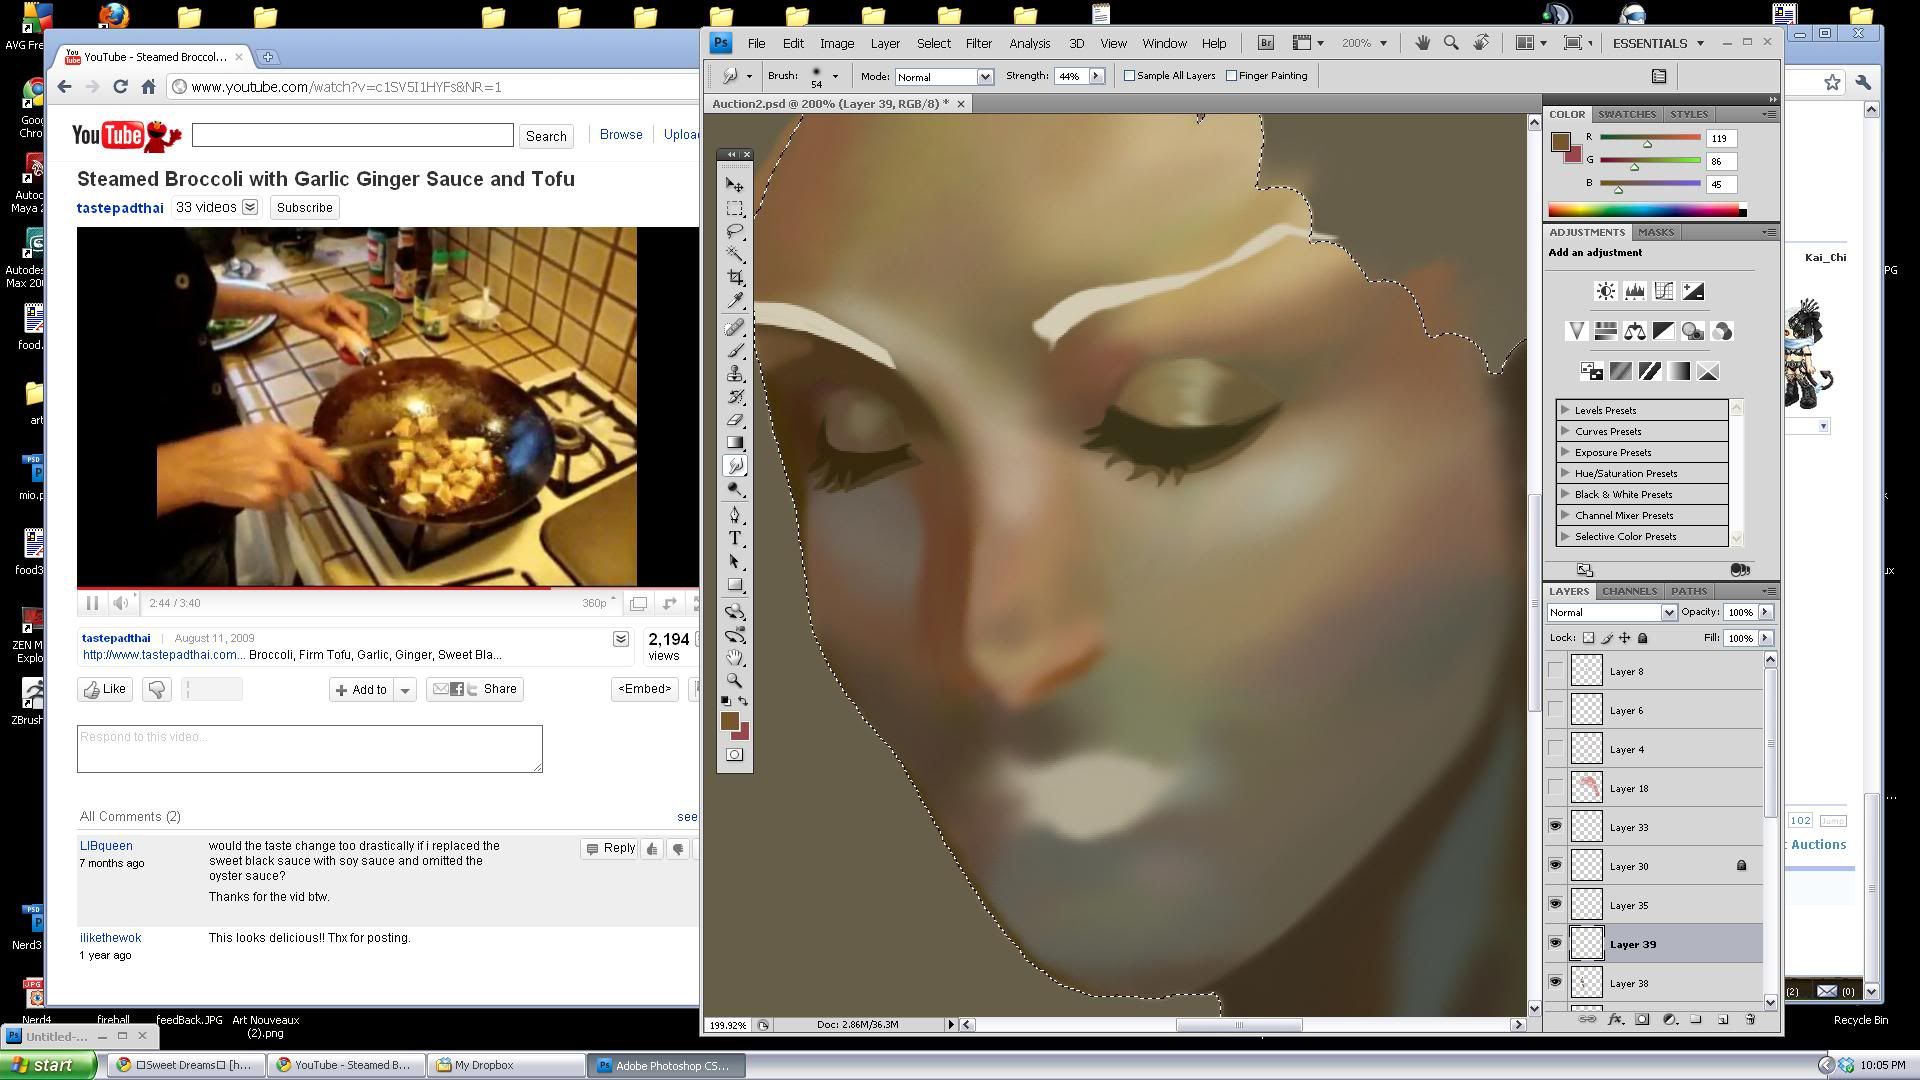
Task: Add Brightness/Contrast adjustment
Action: (1605, 291)
